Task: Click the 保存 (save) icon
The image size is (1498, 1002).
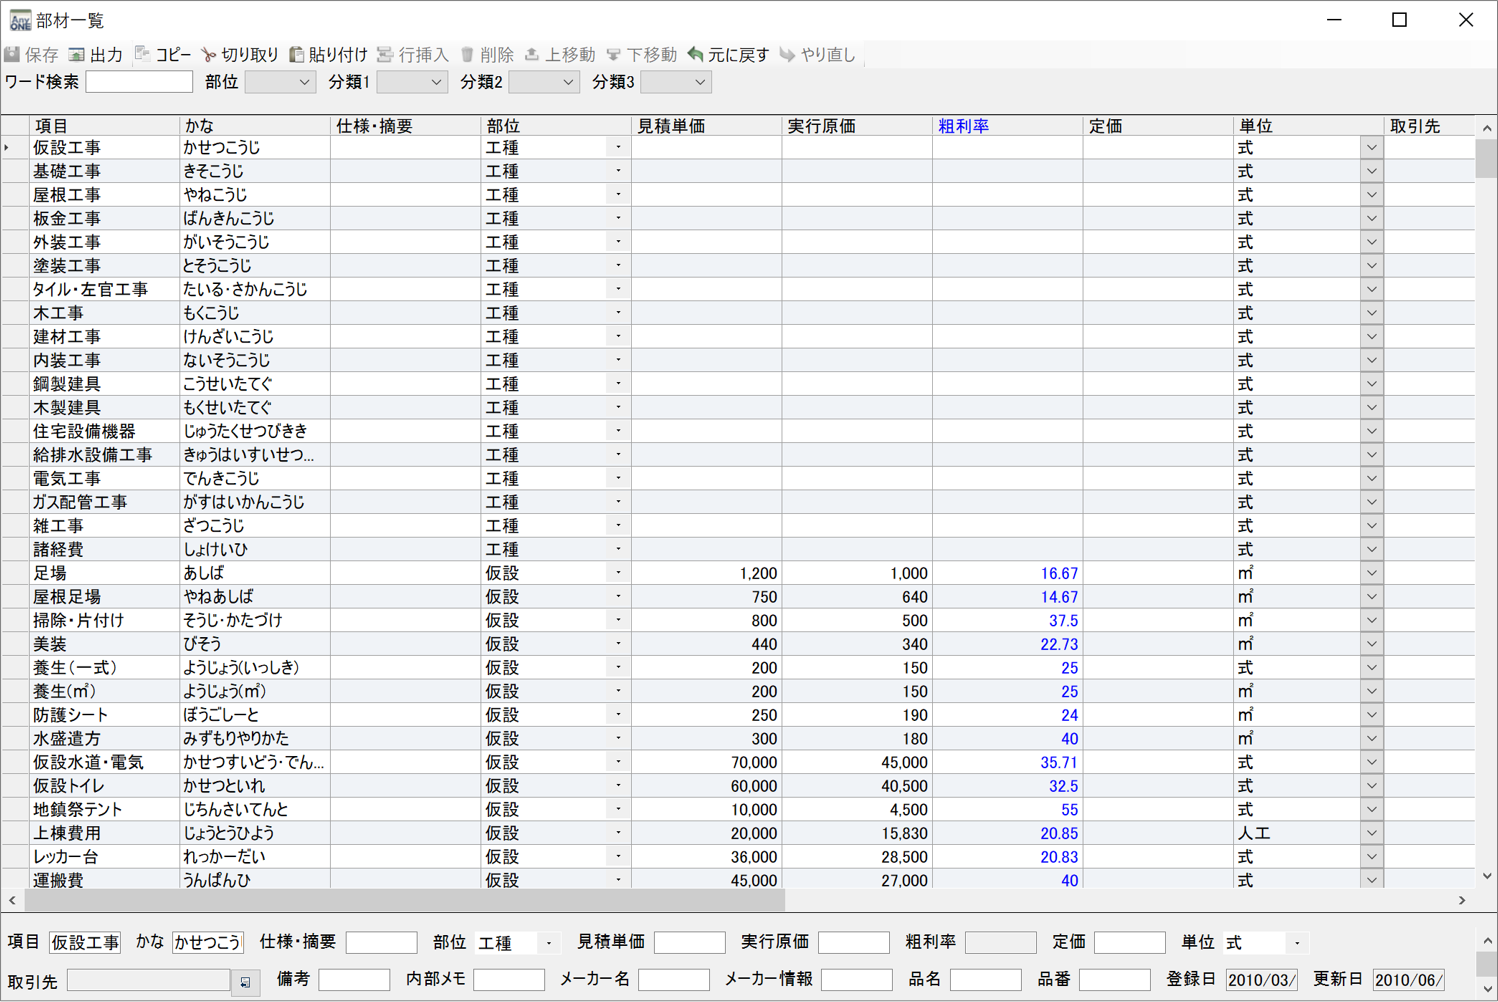Action: (x=31, y=54)
